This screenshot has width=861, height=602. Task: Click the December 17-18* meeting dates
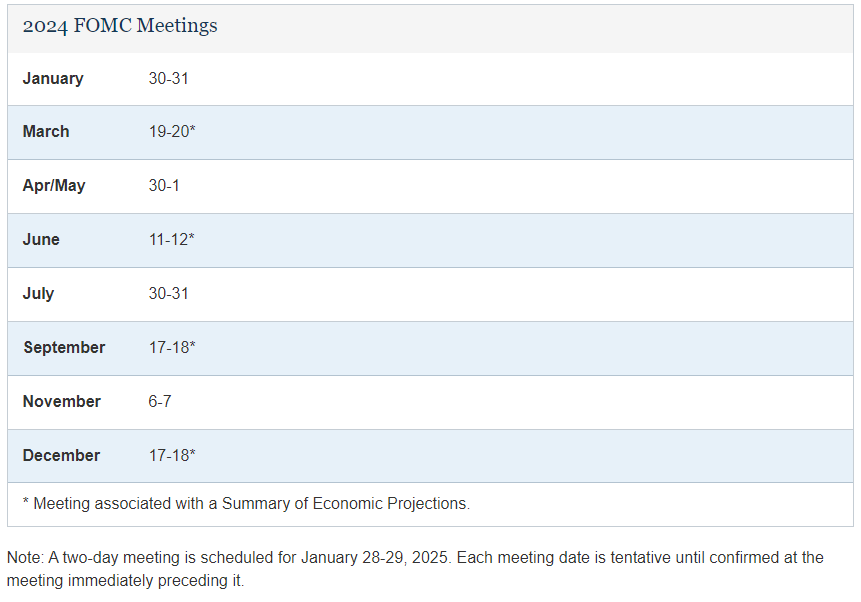pyautogui.click(x=172, y=456)
